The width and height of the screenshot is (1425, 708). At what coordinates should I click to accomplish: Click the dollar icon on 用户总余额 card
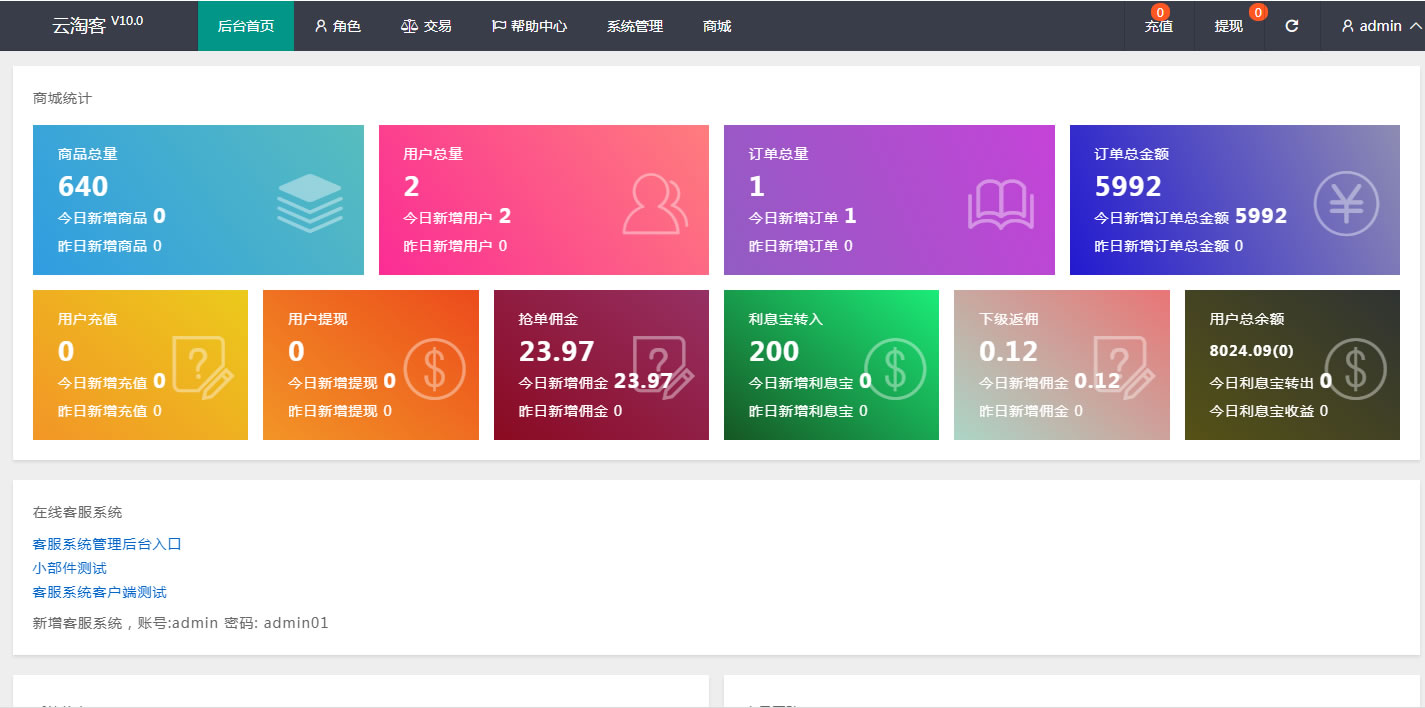1355,369
